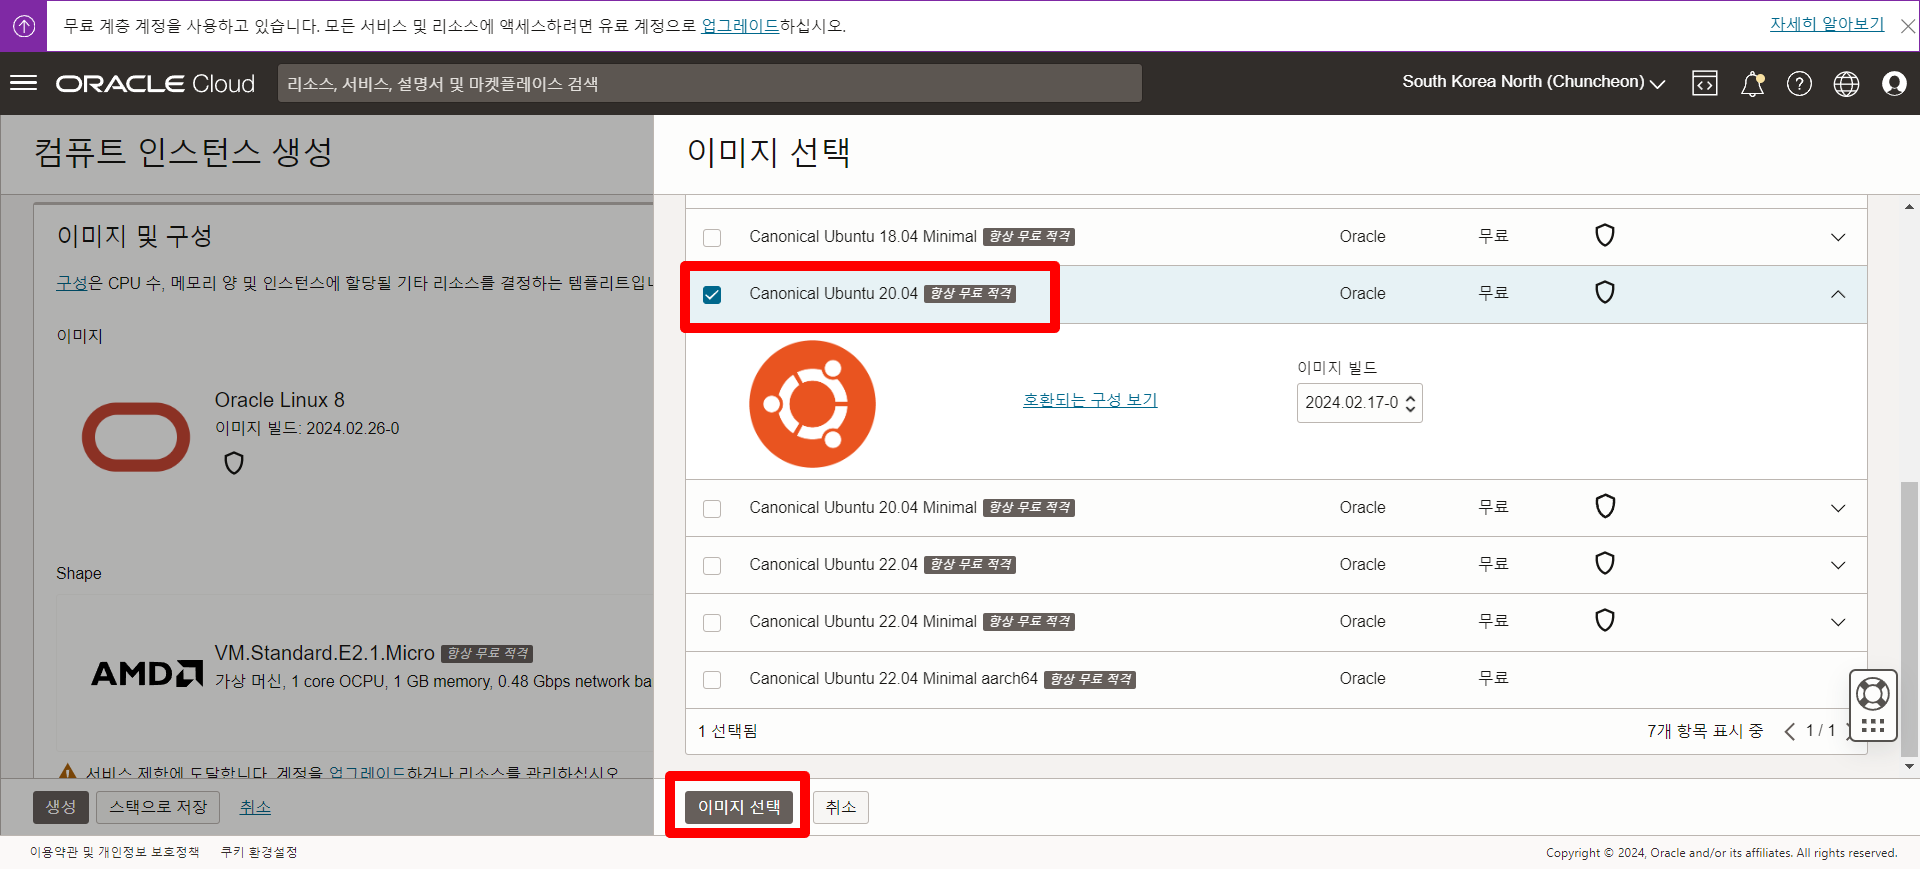Close the free tier banner
This screenshot has height=869, width=1920.
1907,26
